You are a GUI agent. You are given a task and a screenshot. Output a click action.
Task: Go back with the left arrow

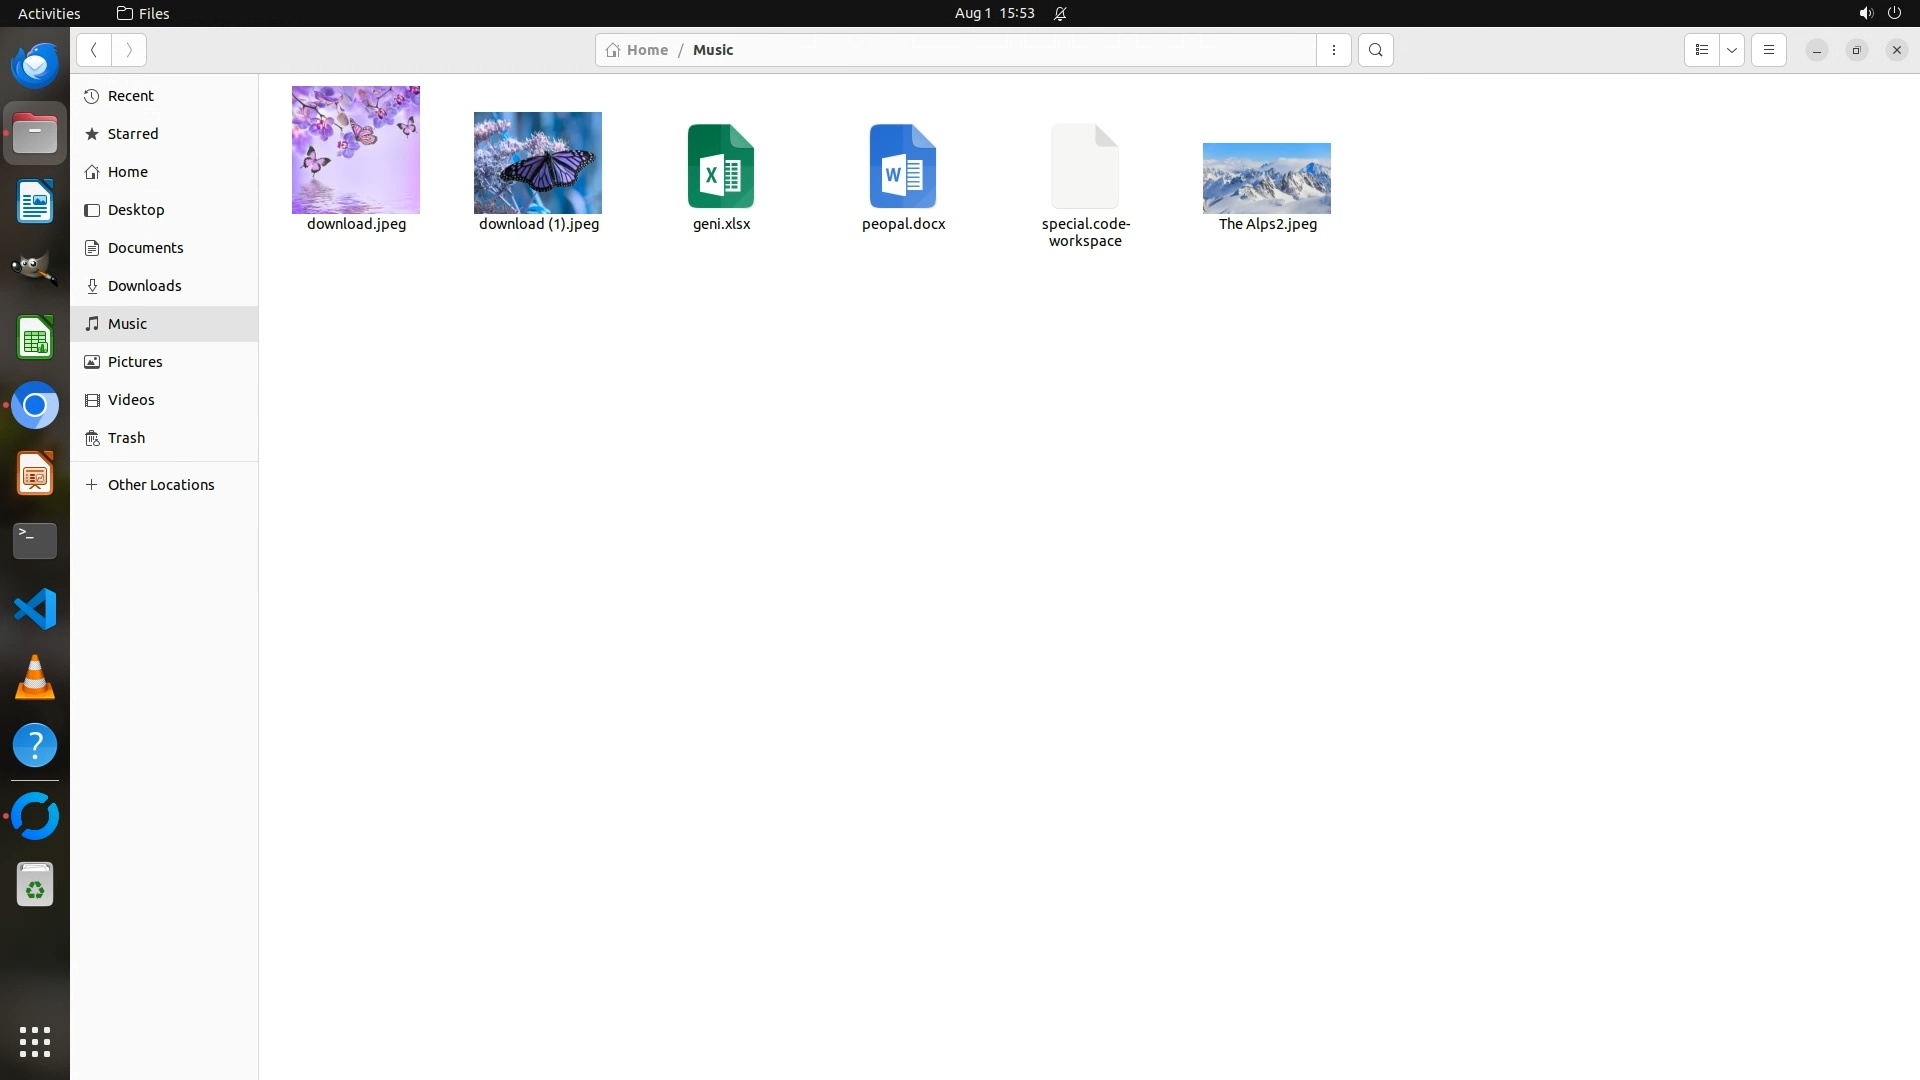pyautogui.click(x=93, y=50)
